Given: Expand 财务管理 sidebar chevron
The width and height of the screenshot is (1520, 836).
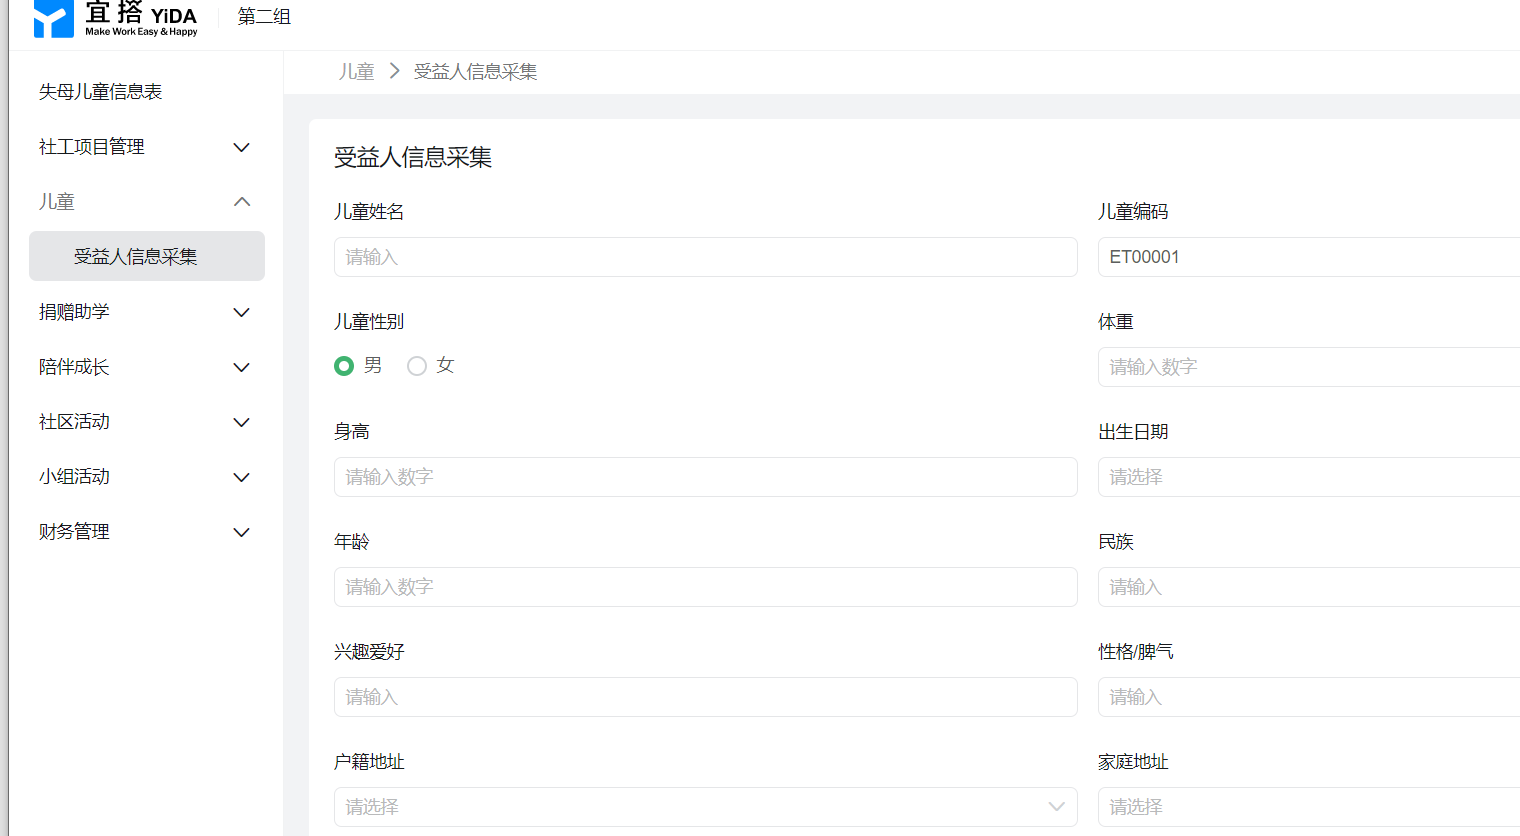Looking at the screenshot, I should pos(241,532).
